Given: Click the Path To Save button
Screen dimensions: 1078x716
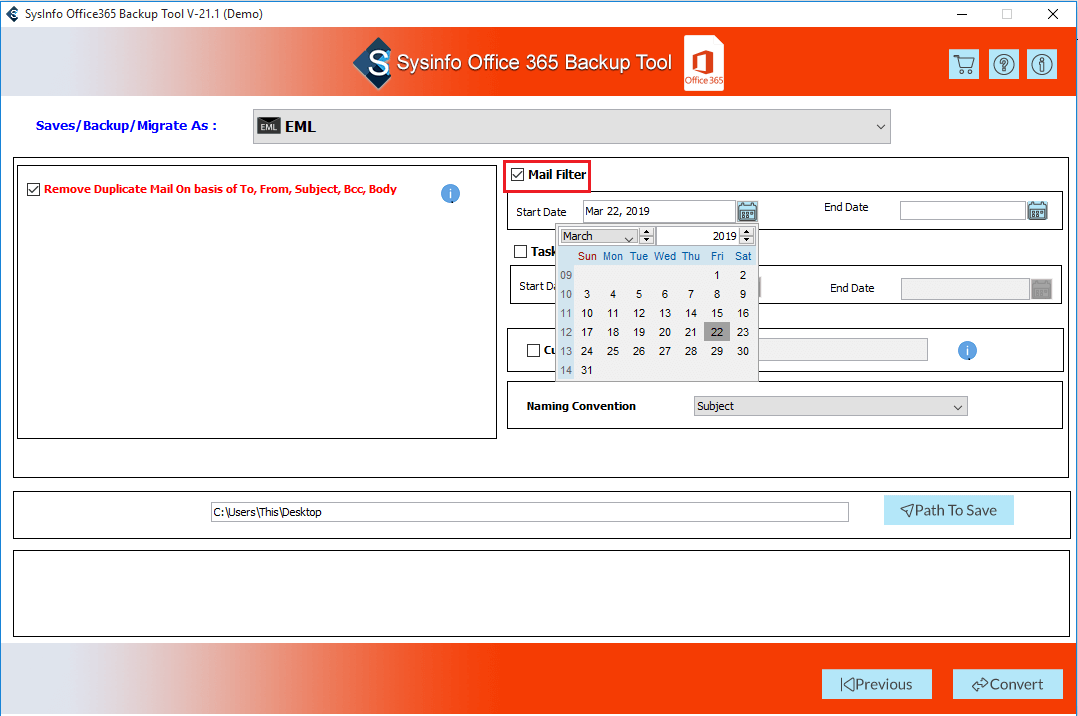Looking at the screenshot, I should click(948, 510).
